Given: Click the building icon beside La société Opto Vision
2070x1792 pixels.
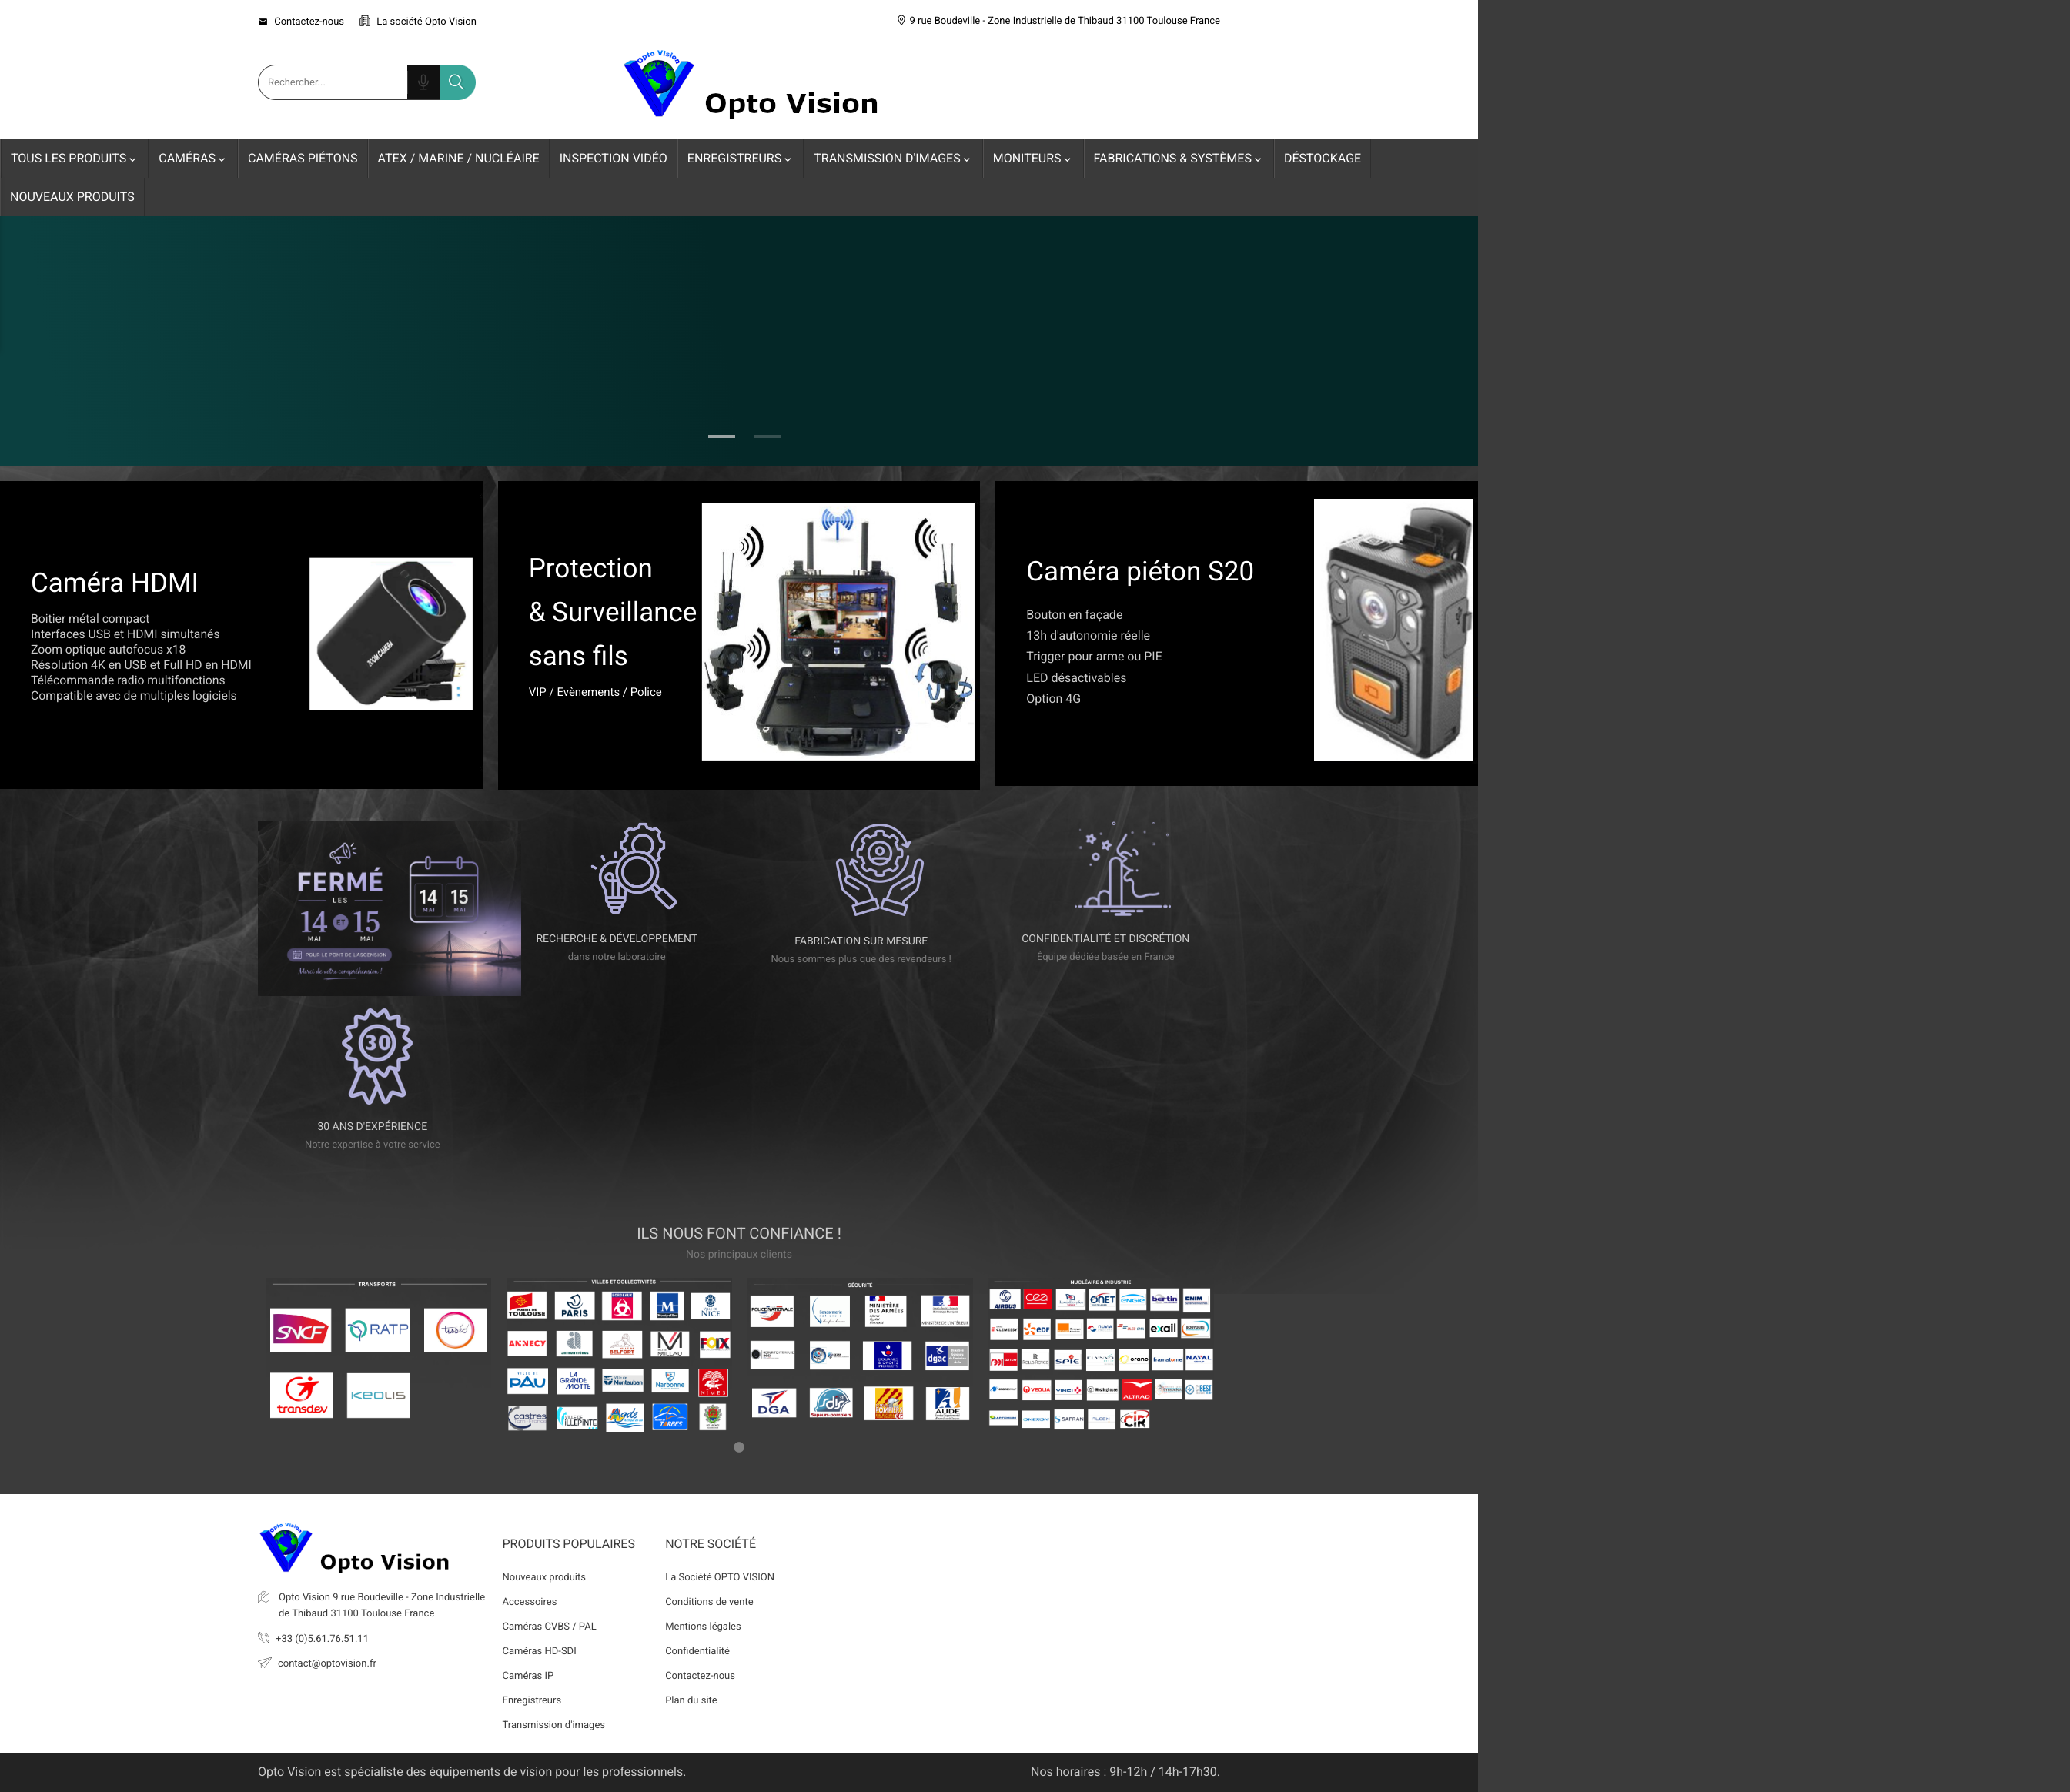Looking at the screenshot, I should (x=365, y=21).
